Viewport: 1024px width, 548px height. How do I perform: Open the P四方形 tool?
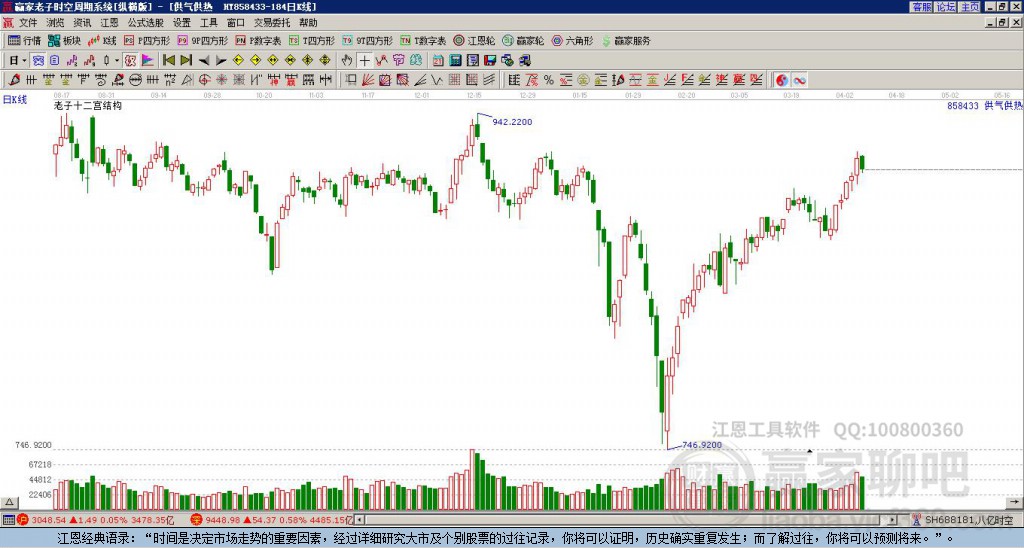point(146,40)
